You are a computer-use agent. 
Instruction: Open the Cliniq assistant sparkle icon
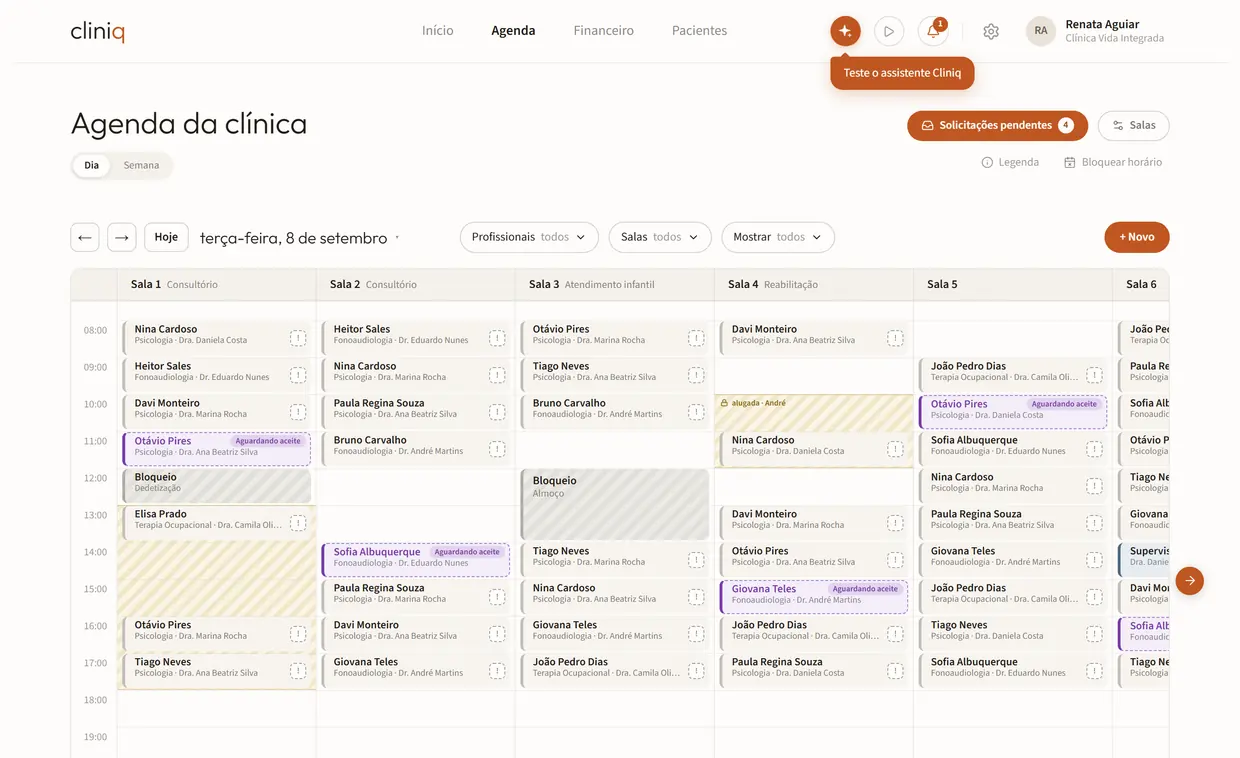(x=845, y=31)
